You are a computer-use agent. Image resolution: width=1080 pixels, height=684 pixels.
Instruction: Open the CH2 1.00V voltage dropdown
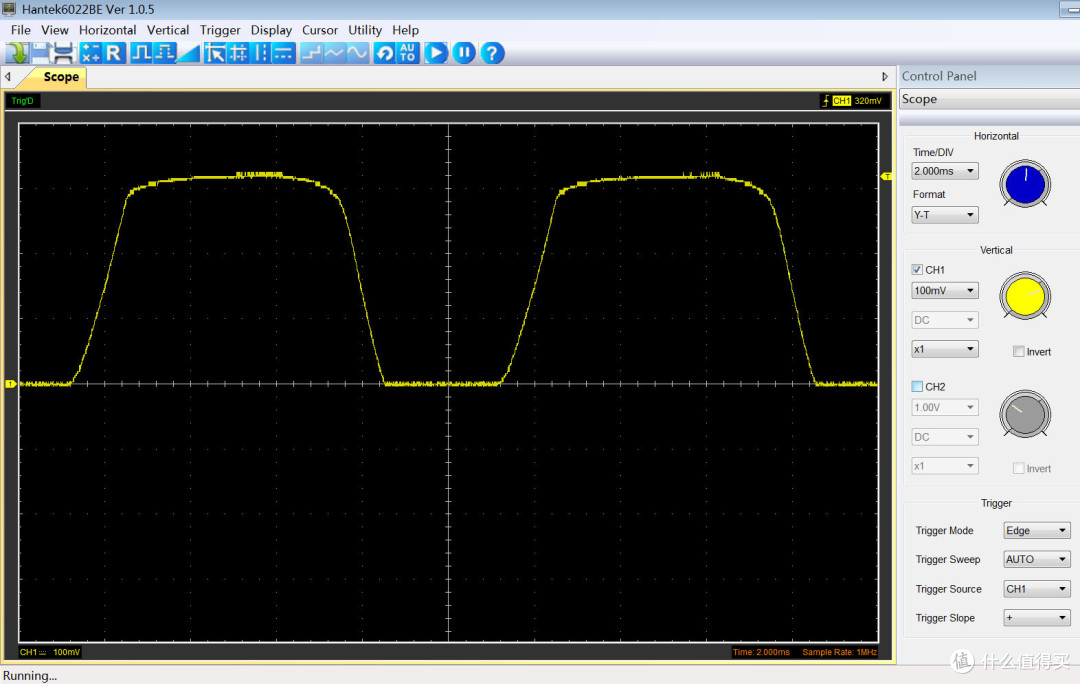tap(944, 408)
